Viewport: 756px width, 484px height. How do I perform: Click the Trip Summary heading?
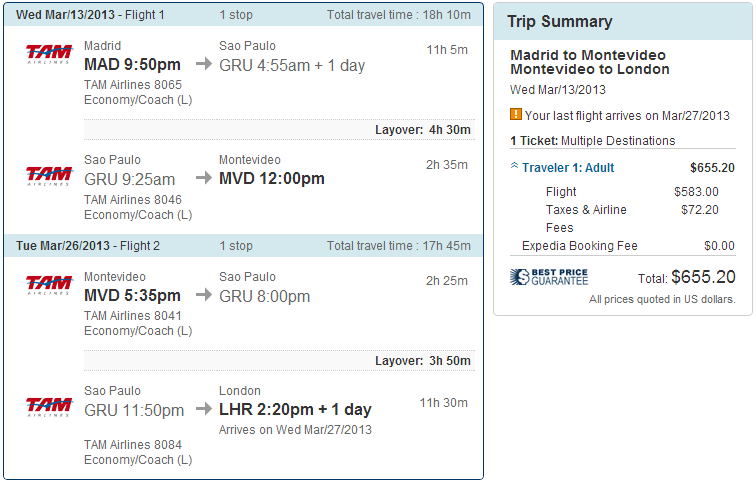pos(559,22)
